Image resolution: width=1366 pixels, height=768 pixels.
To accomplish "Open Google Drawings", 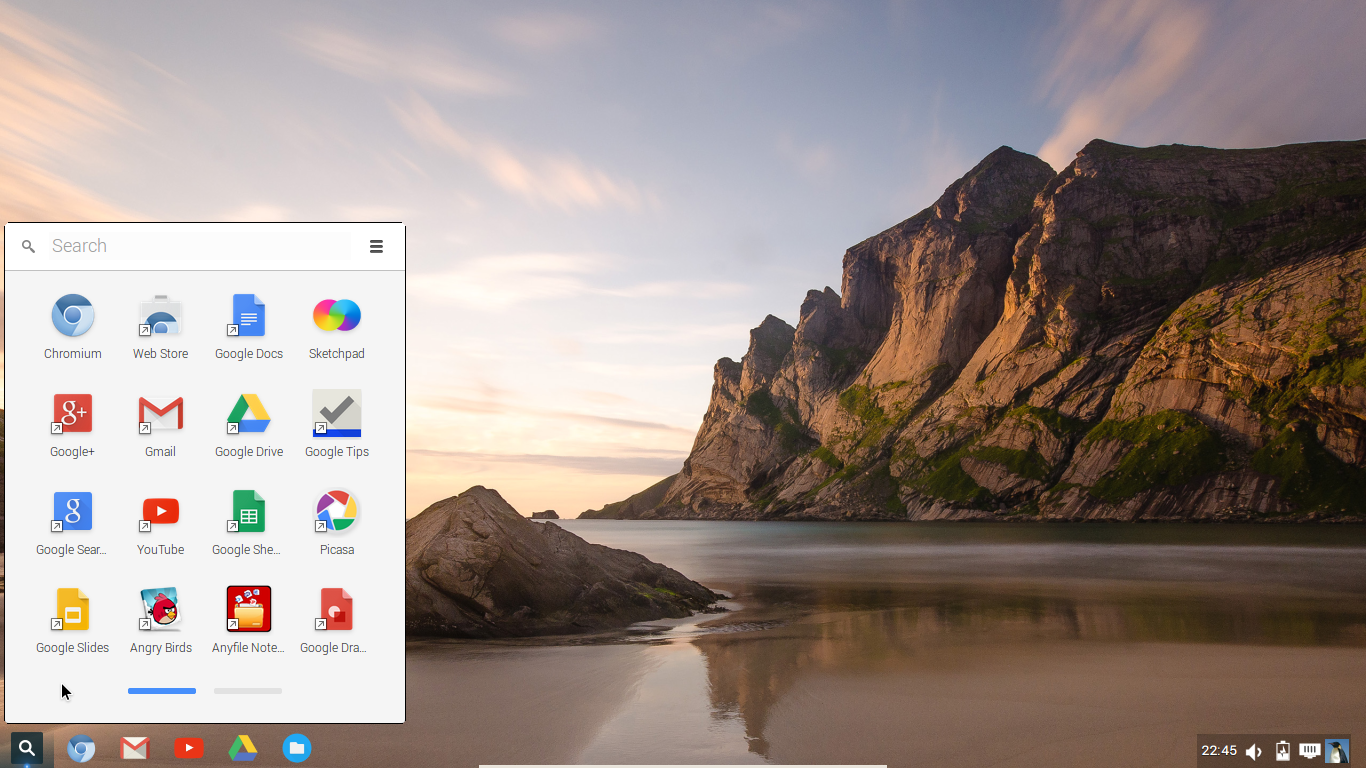I will tap(336, 609).
